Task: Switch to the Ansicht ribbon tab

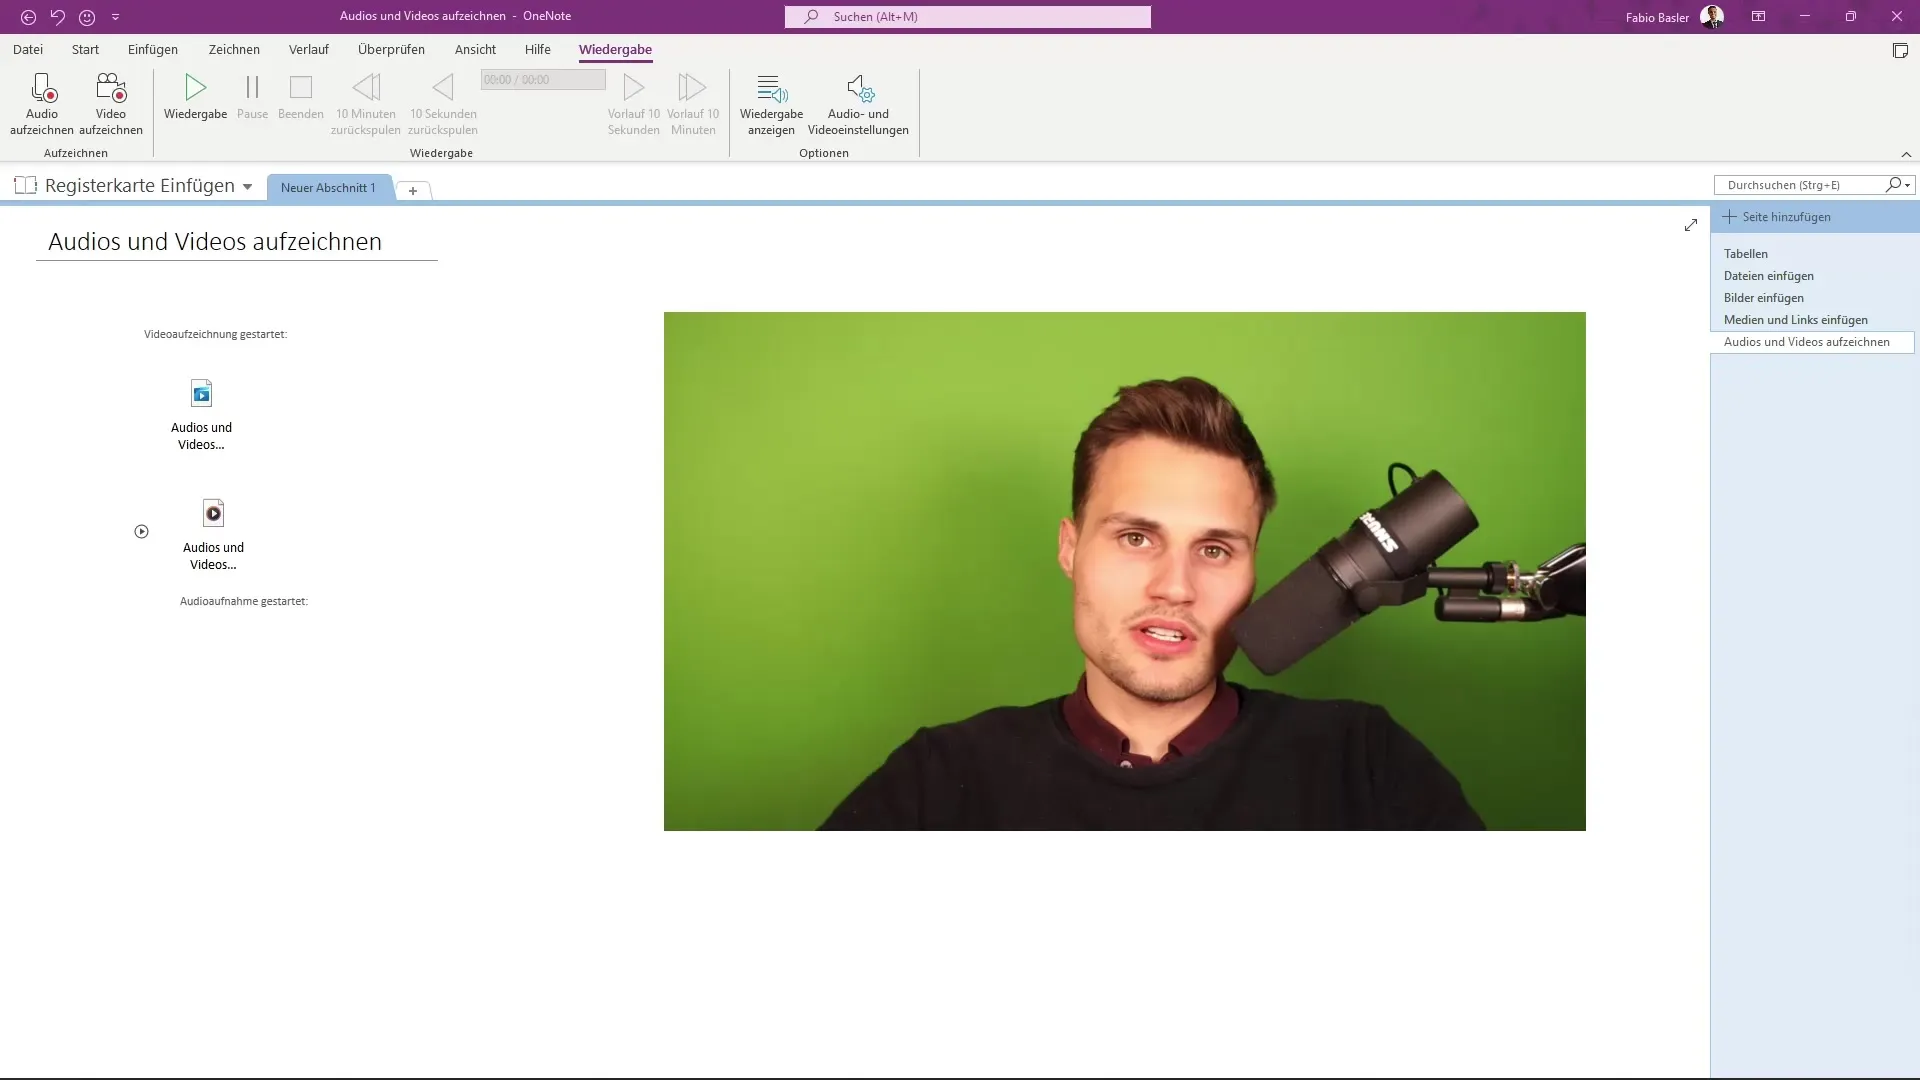Action: [475, 49]
